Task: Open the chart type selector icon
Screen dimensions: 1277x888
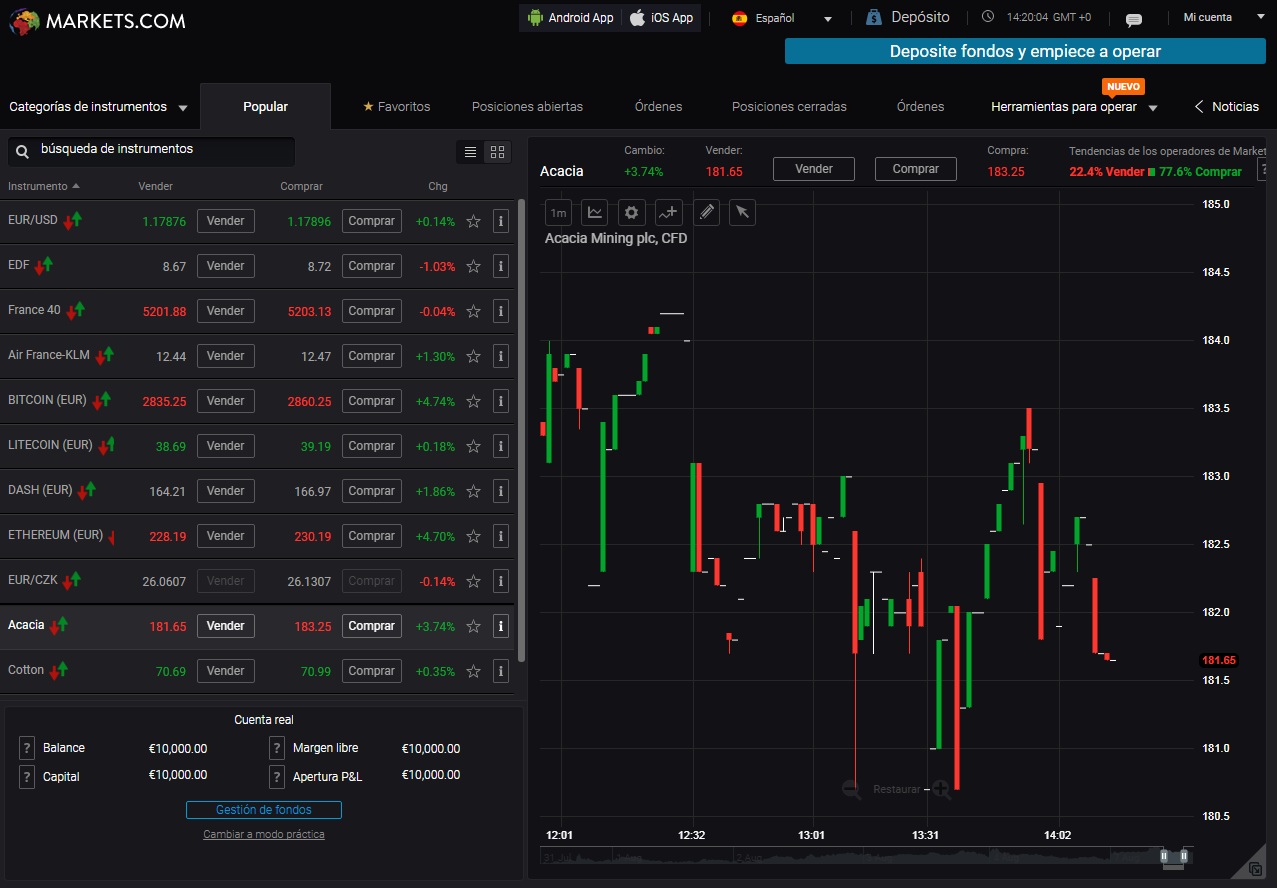Action: [595, 212]
